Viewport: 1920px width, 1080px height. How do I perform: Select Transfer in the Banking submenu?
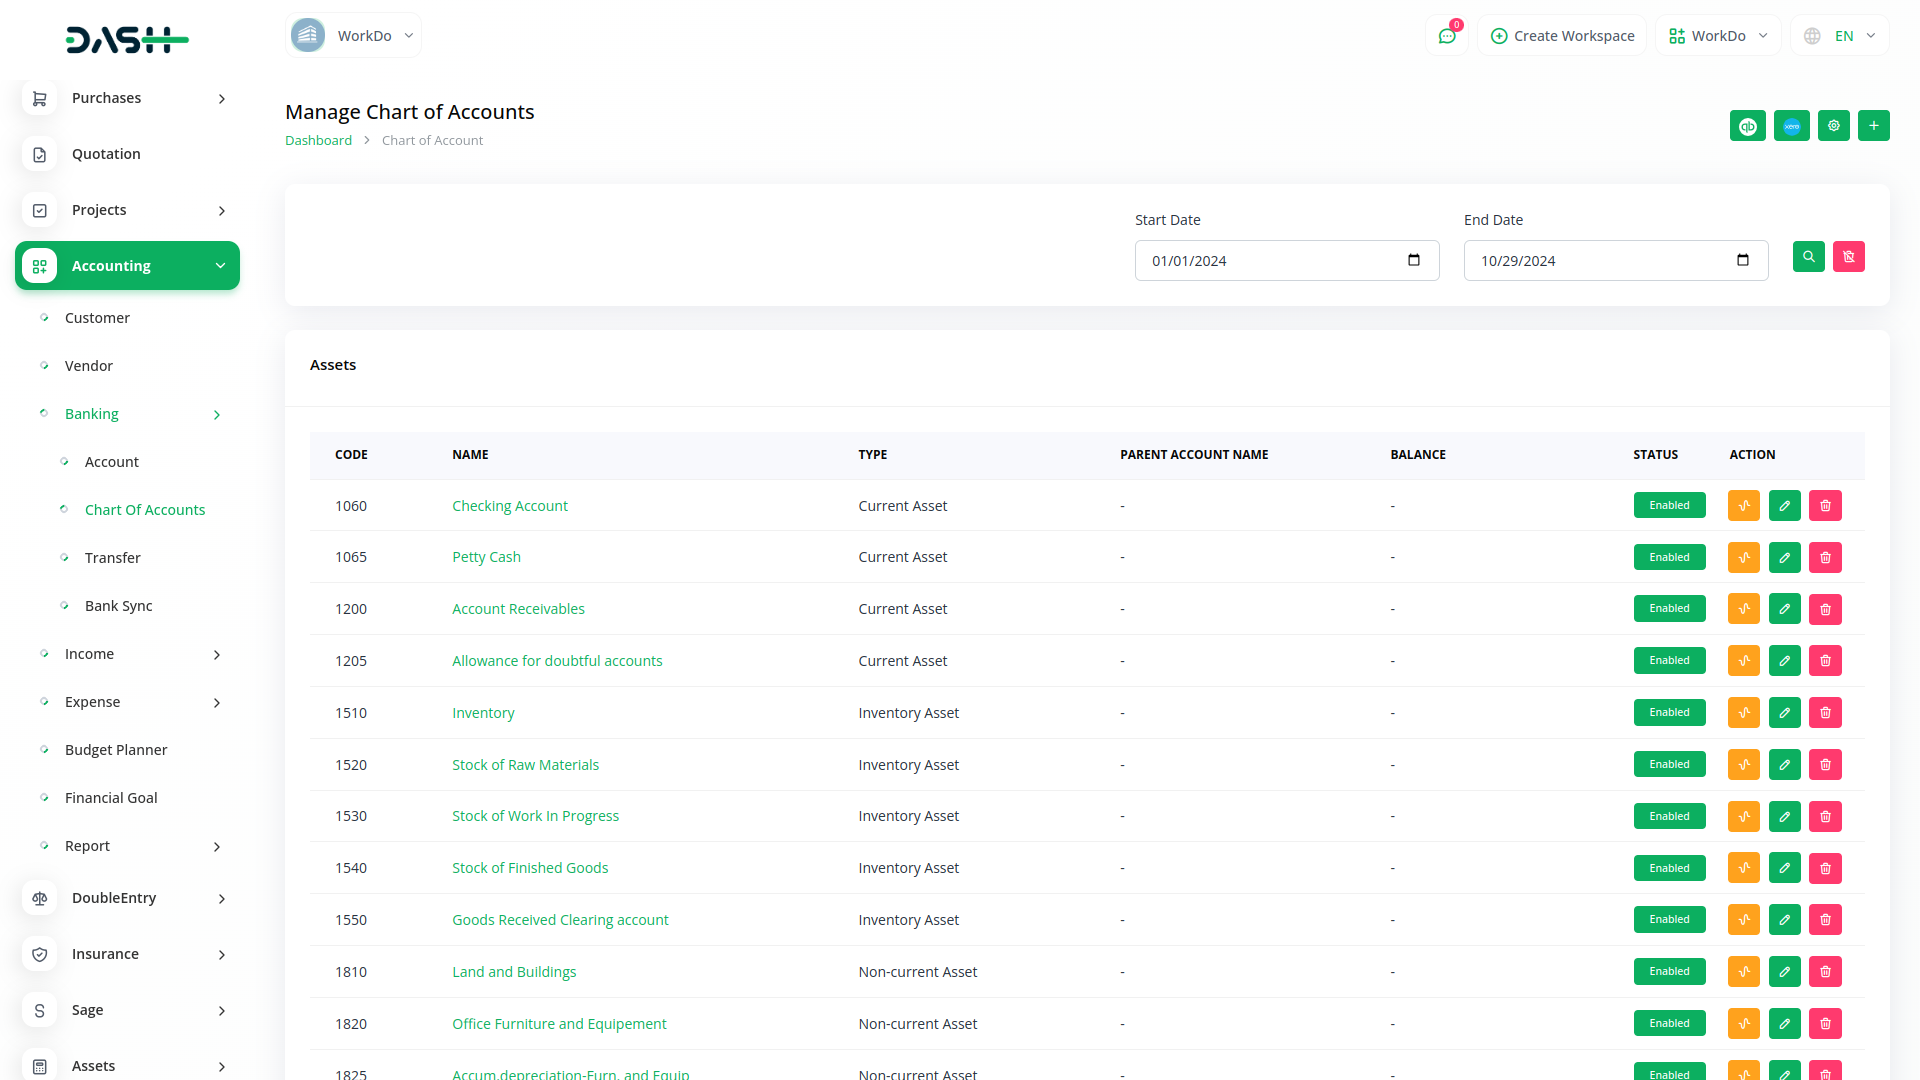[x=113, y=557]
